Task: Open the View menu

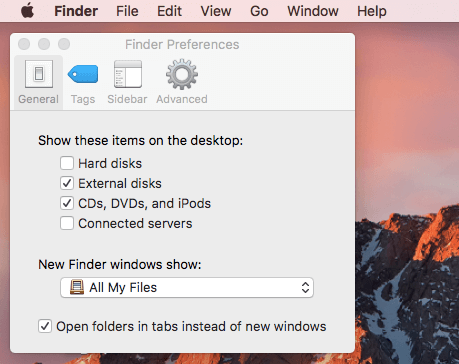Action: coord(216,11)
